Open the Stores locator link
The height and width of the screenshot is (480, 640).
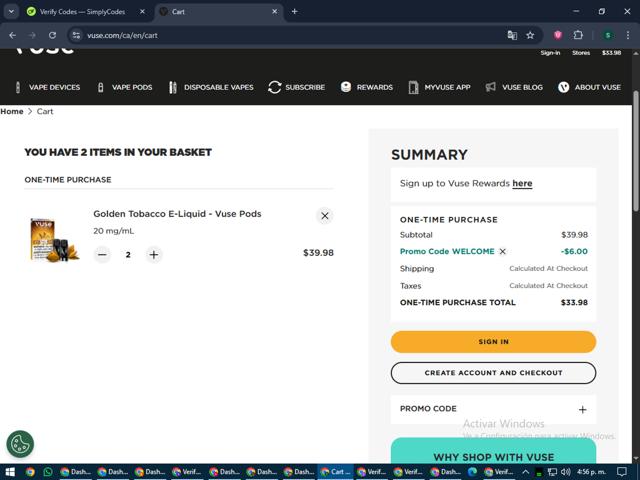580,53
